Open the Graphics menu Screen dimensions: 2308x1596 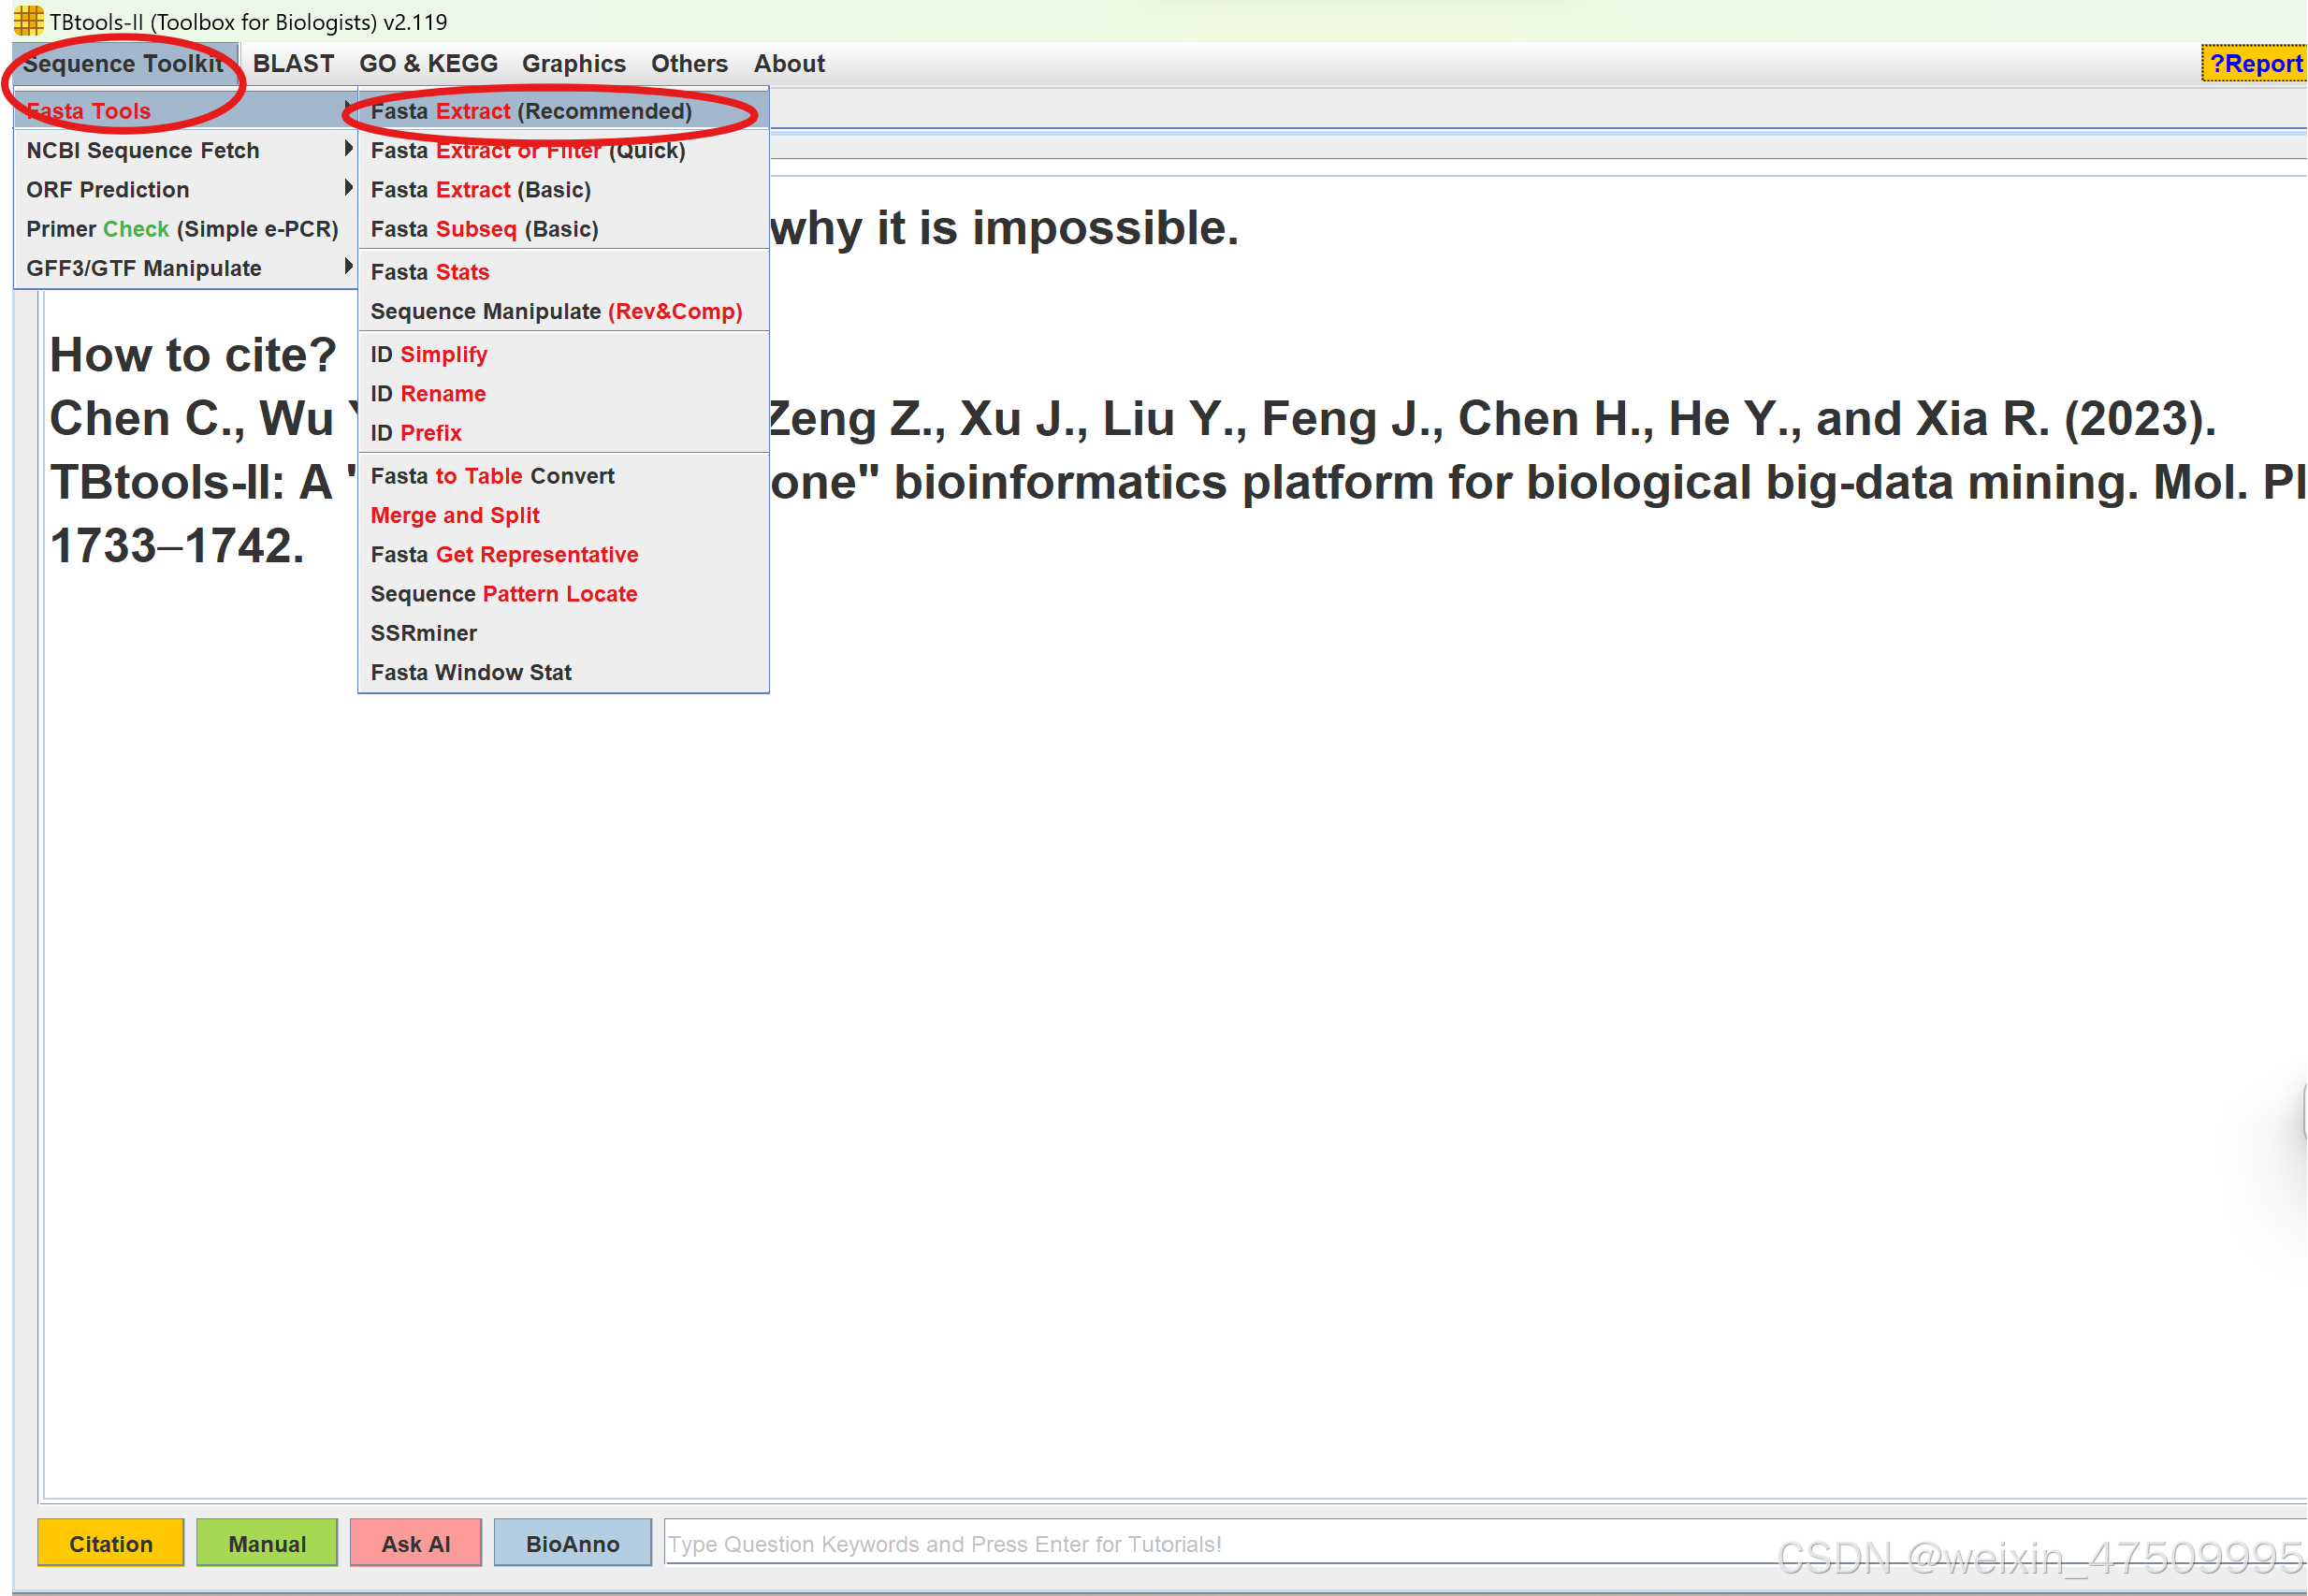tap(573, 64)
